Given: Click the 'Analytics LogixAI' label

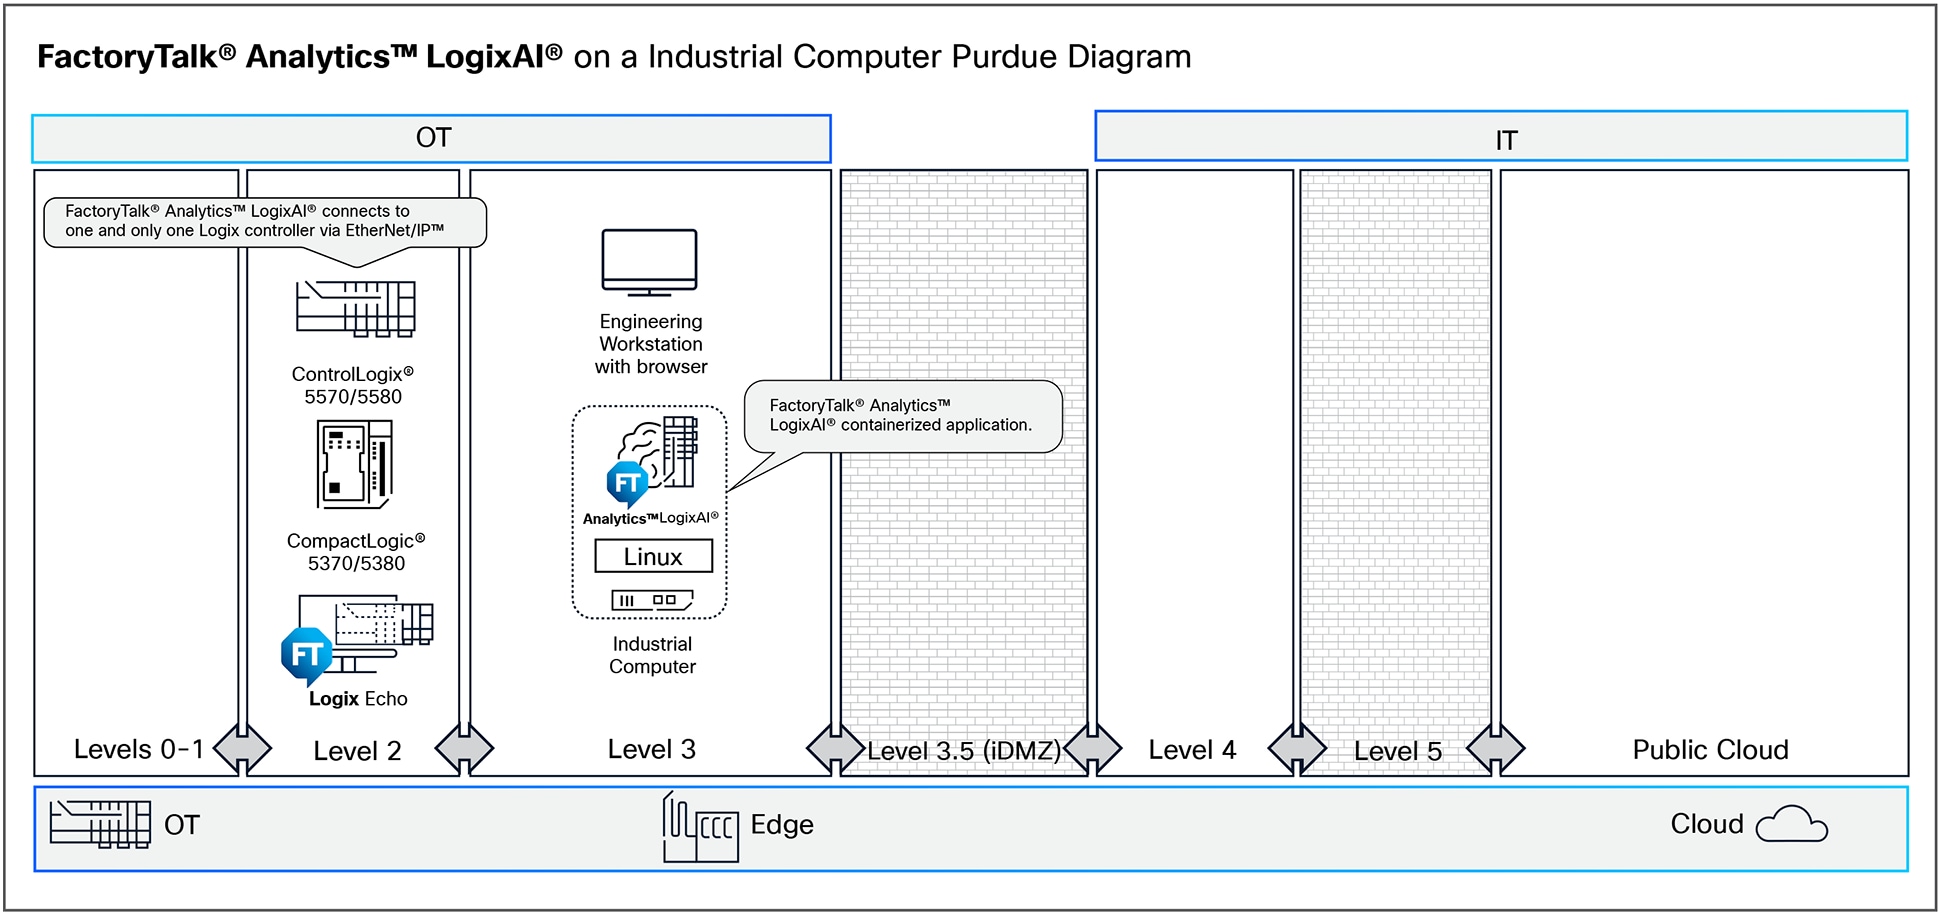Looking at the screenshot, I should coord(651,518).
